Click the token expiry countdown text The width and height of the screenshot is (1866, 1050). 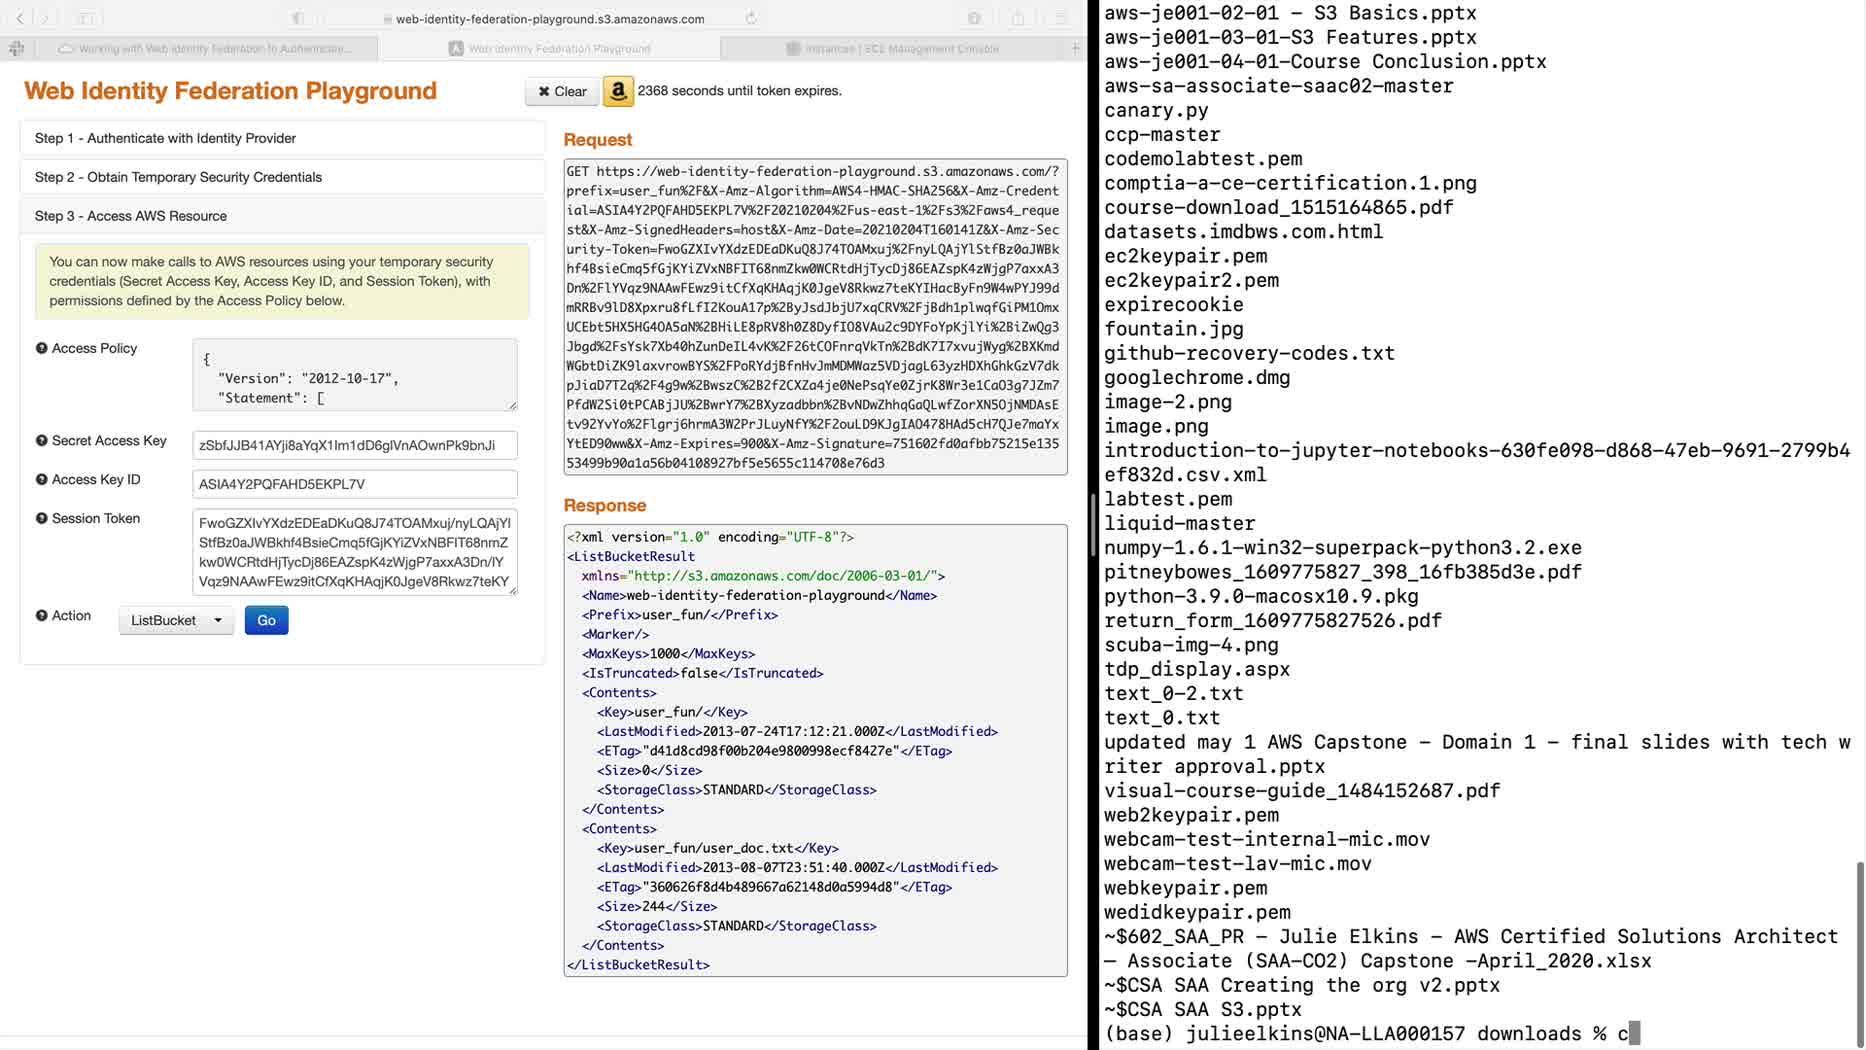pos(740,91)
